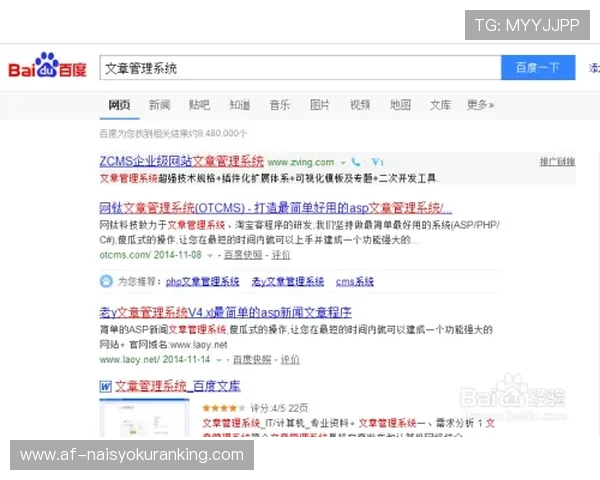Click the 百度一下 search button
Viewport: 600px width, 480px height.
pos(538,68)
